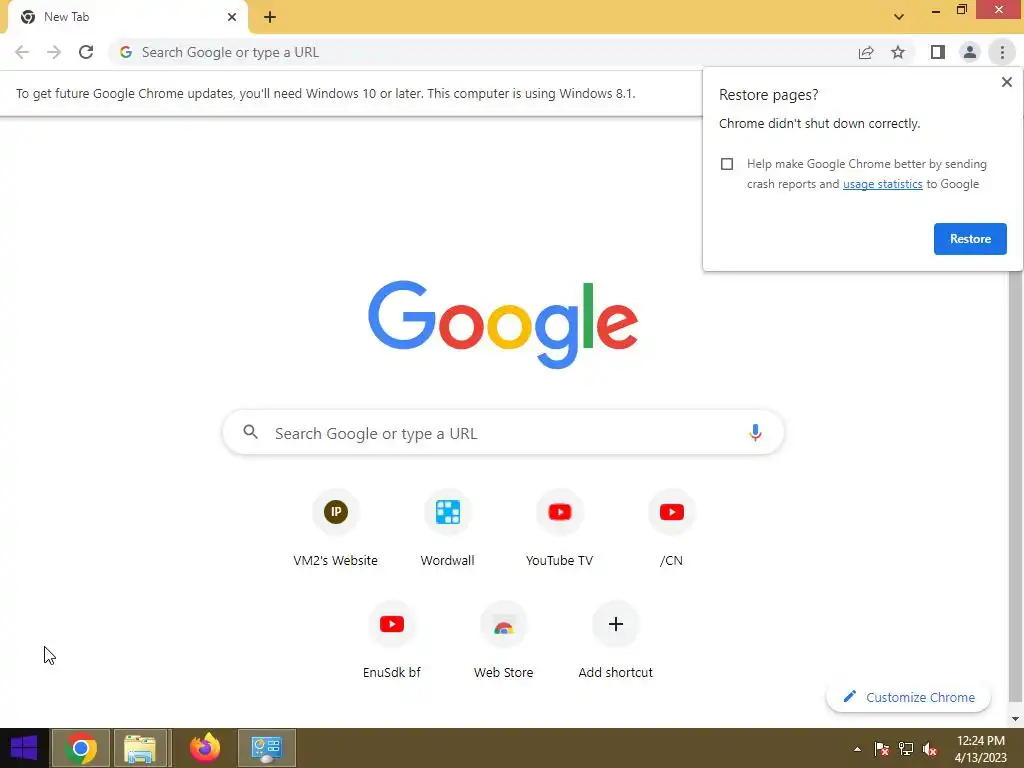Reload the page with the refresh icon
The width and height of the screenshot is (1024, 768).
pyautogui.click(x=86, y=52)
